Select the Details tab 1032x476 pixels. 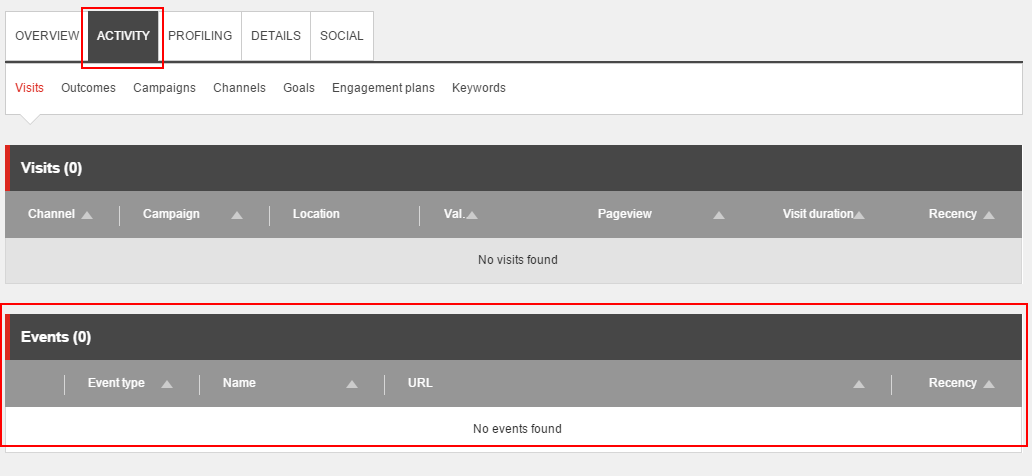tap(276, 36)
